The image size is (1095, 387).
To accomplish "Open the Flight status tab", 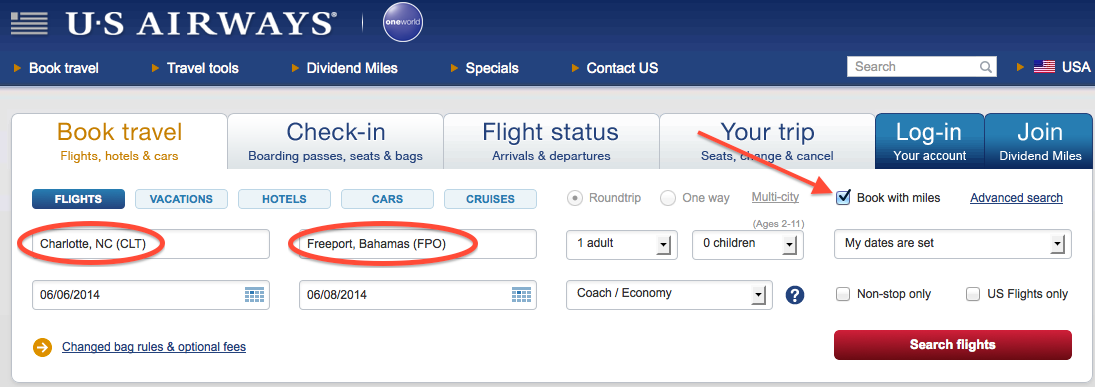I will pyautogui.click(x=551, y=141).
